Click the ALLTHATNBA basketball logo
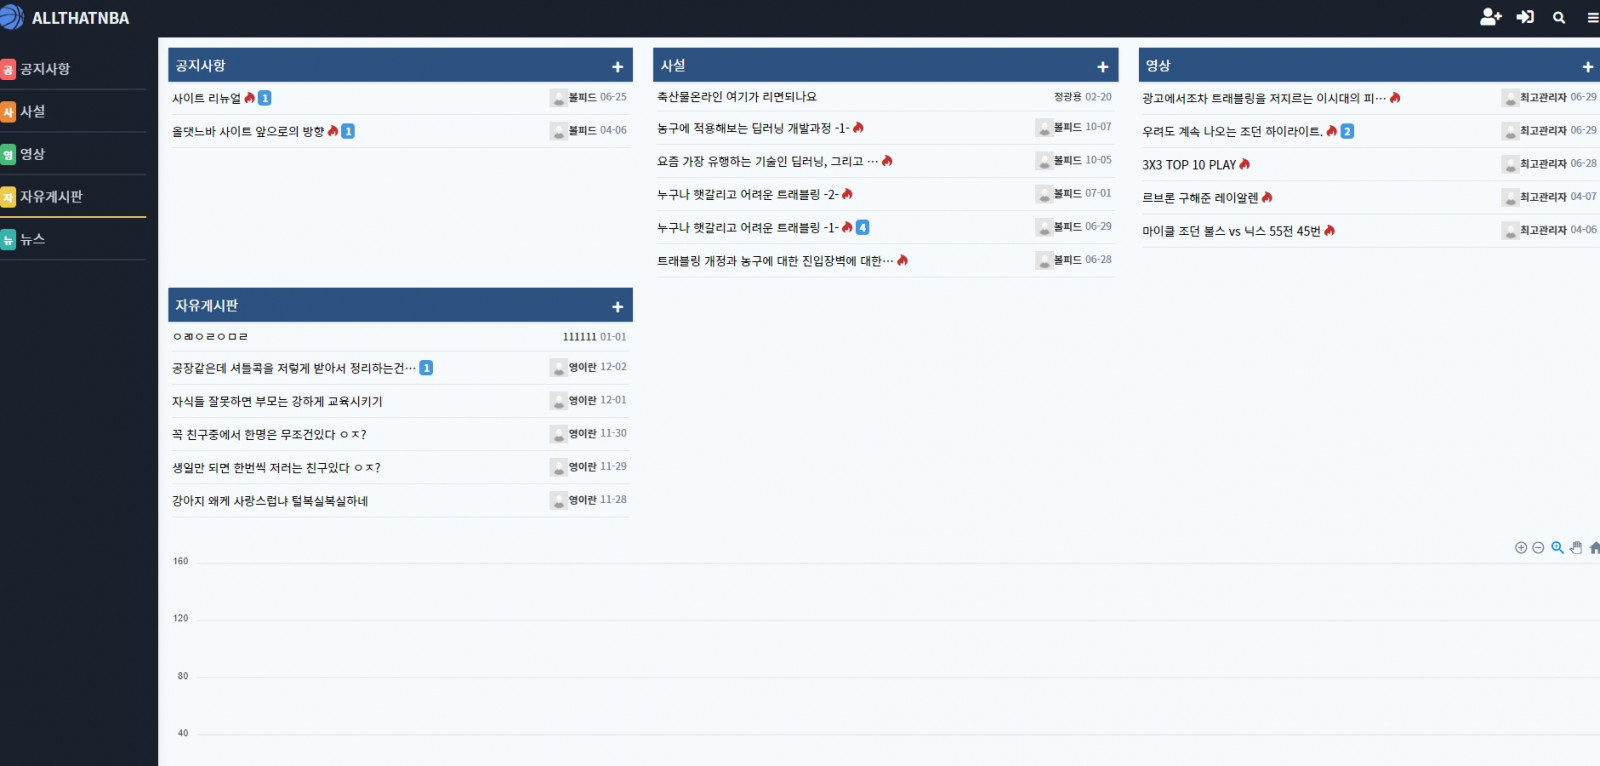Image resolution: width=1600 pixels, height=766 pixels. tap(12, 17)
